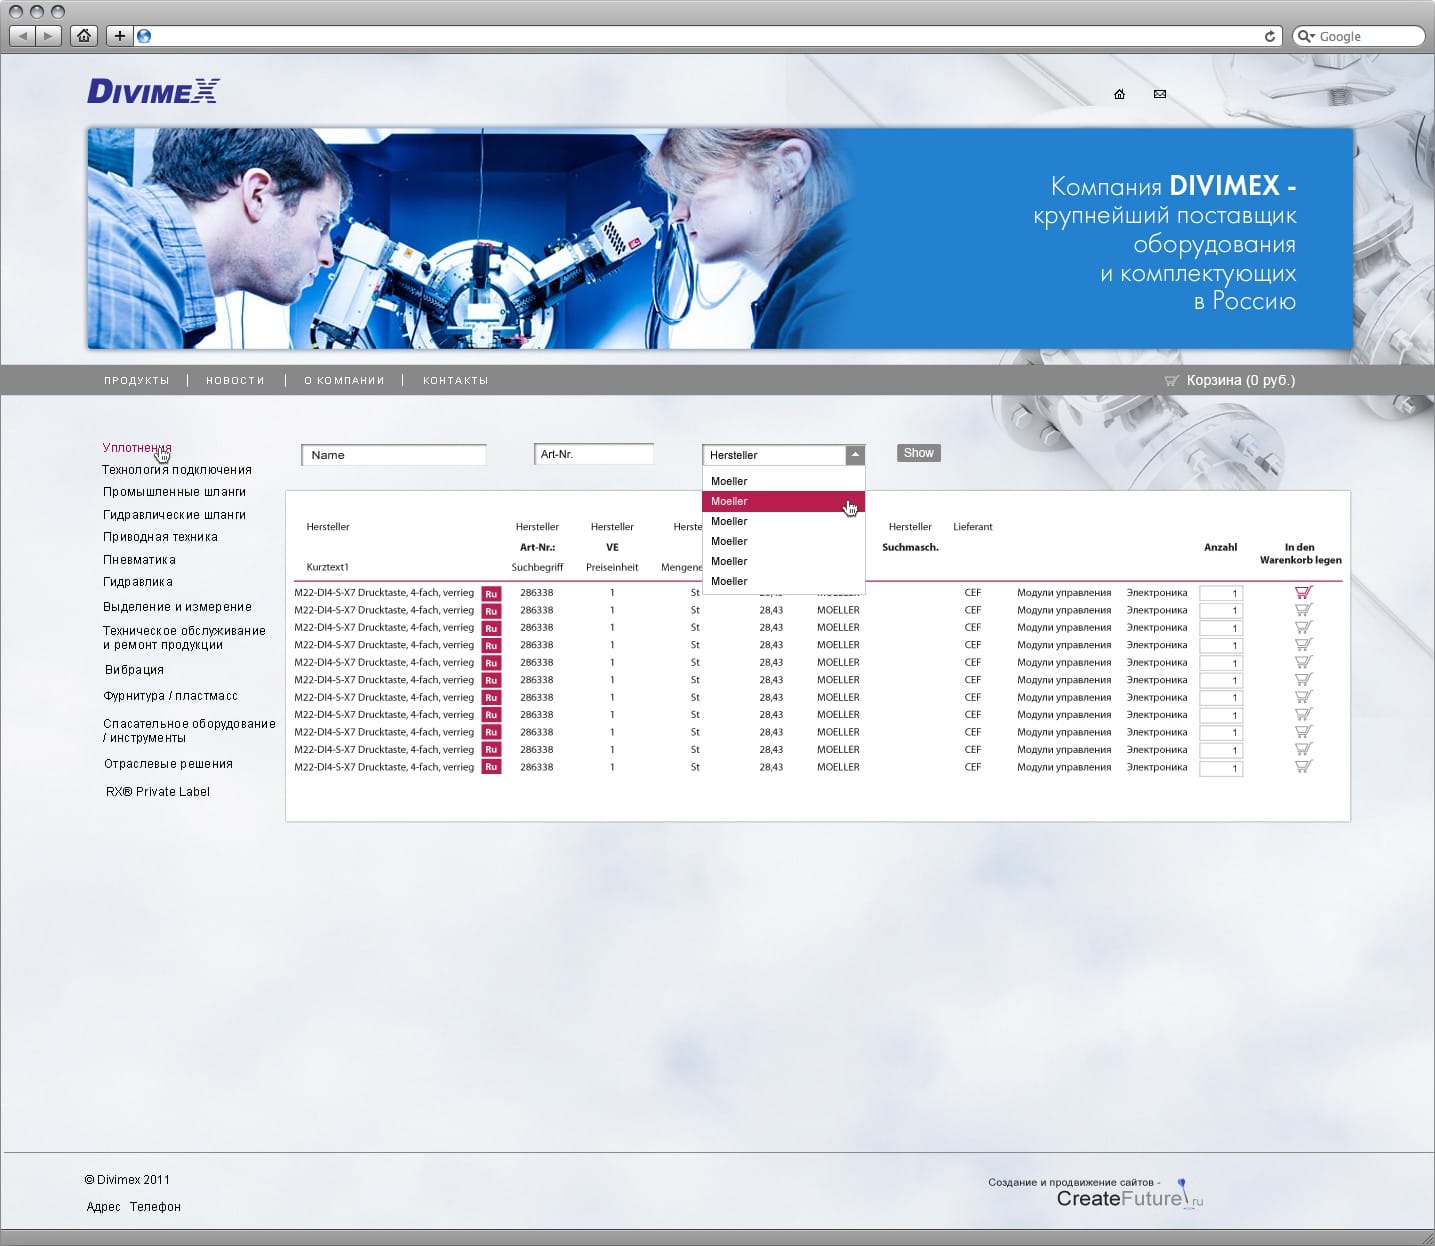Click the Show button
This screenshot has height=1246, width=1435.
click(918, 453)
